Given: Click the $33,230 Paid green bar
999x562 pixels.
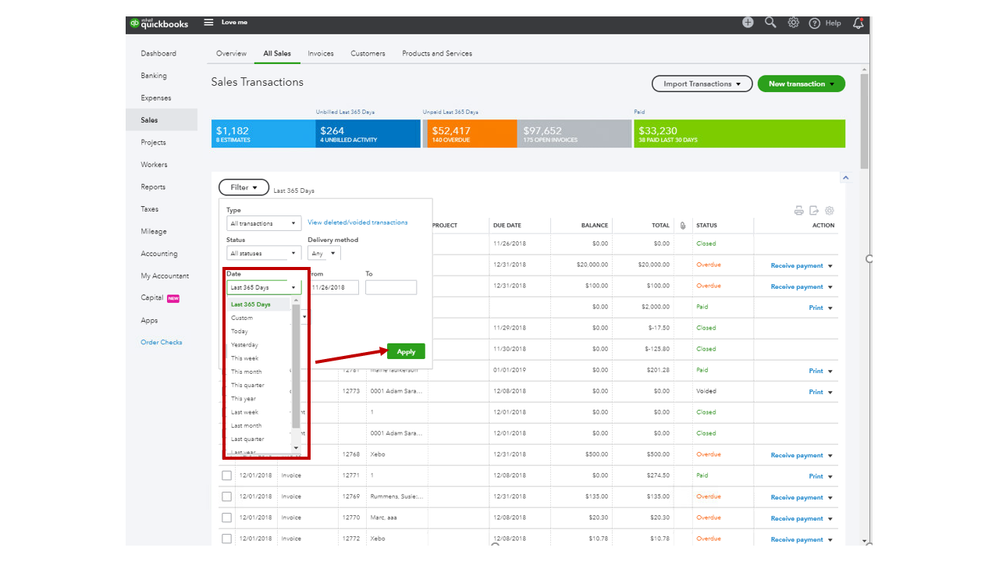Looking at the screenshot, I should (739, 134).
